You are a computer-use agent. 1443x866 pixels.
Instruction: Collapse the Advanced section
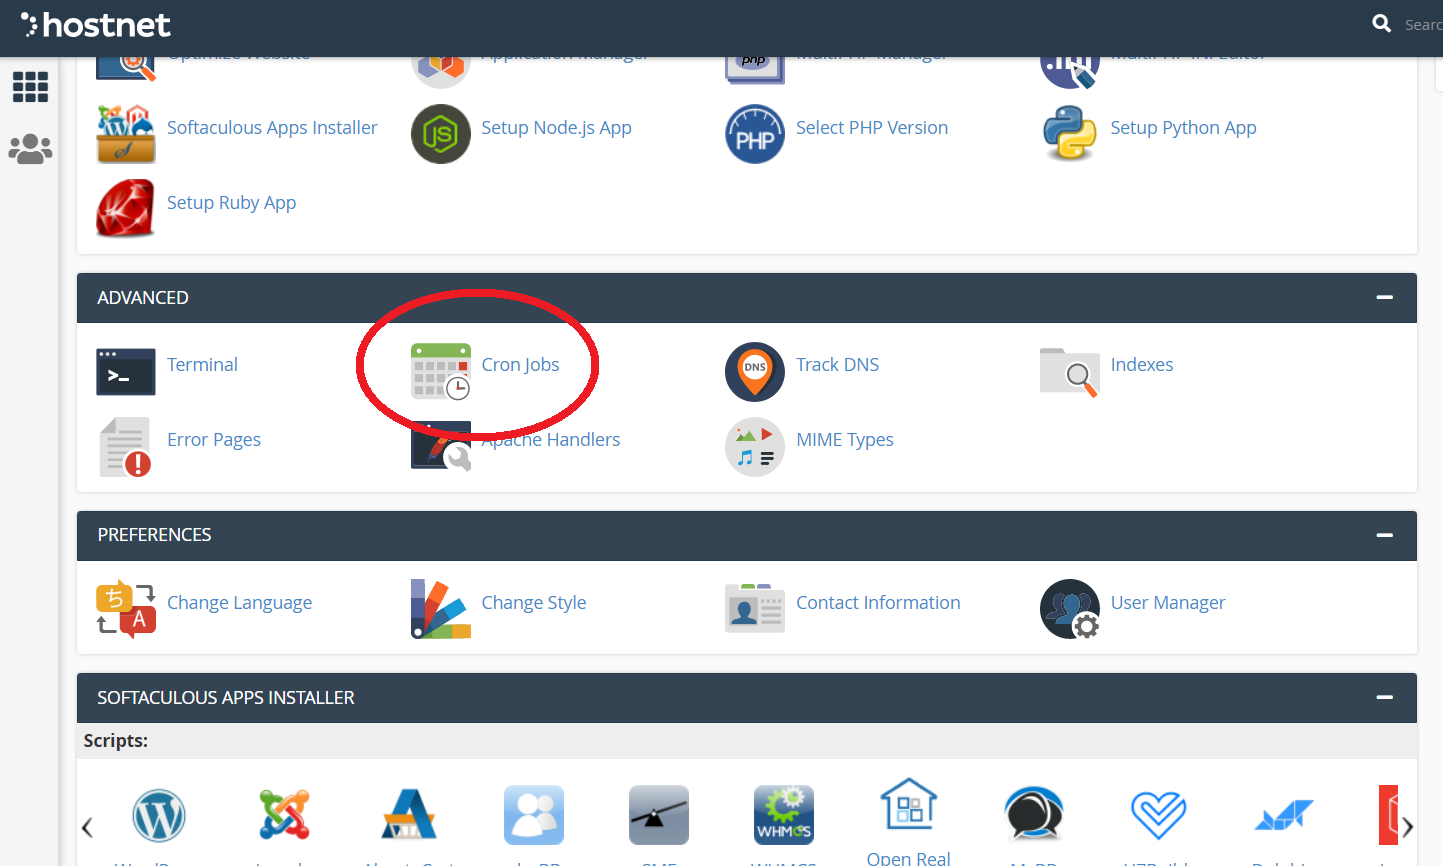1384,298
